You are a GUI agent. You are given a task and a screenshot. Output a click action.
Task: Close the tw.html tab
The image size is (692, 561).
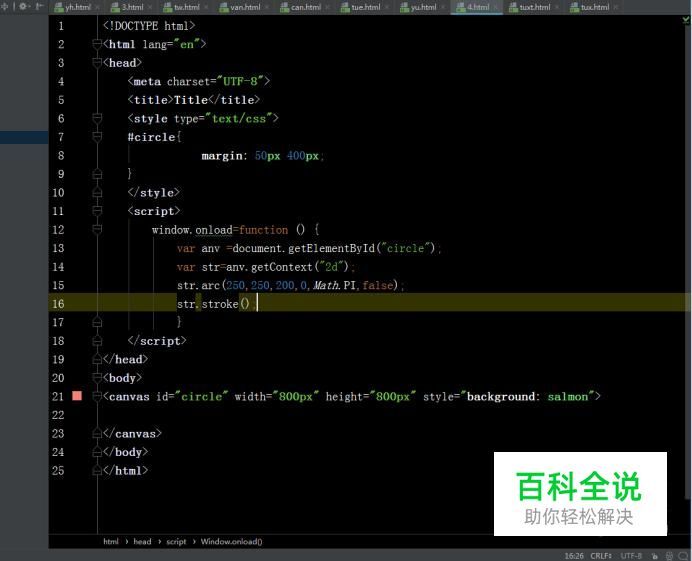pos(206,7)
